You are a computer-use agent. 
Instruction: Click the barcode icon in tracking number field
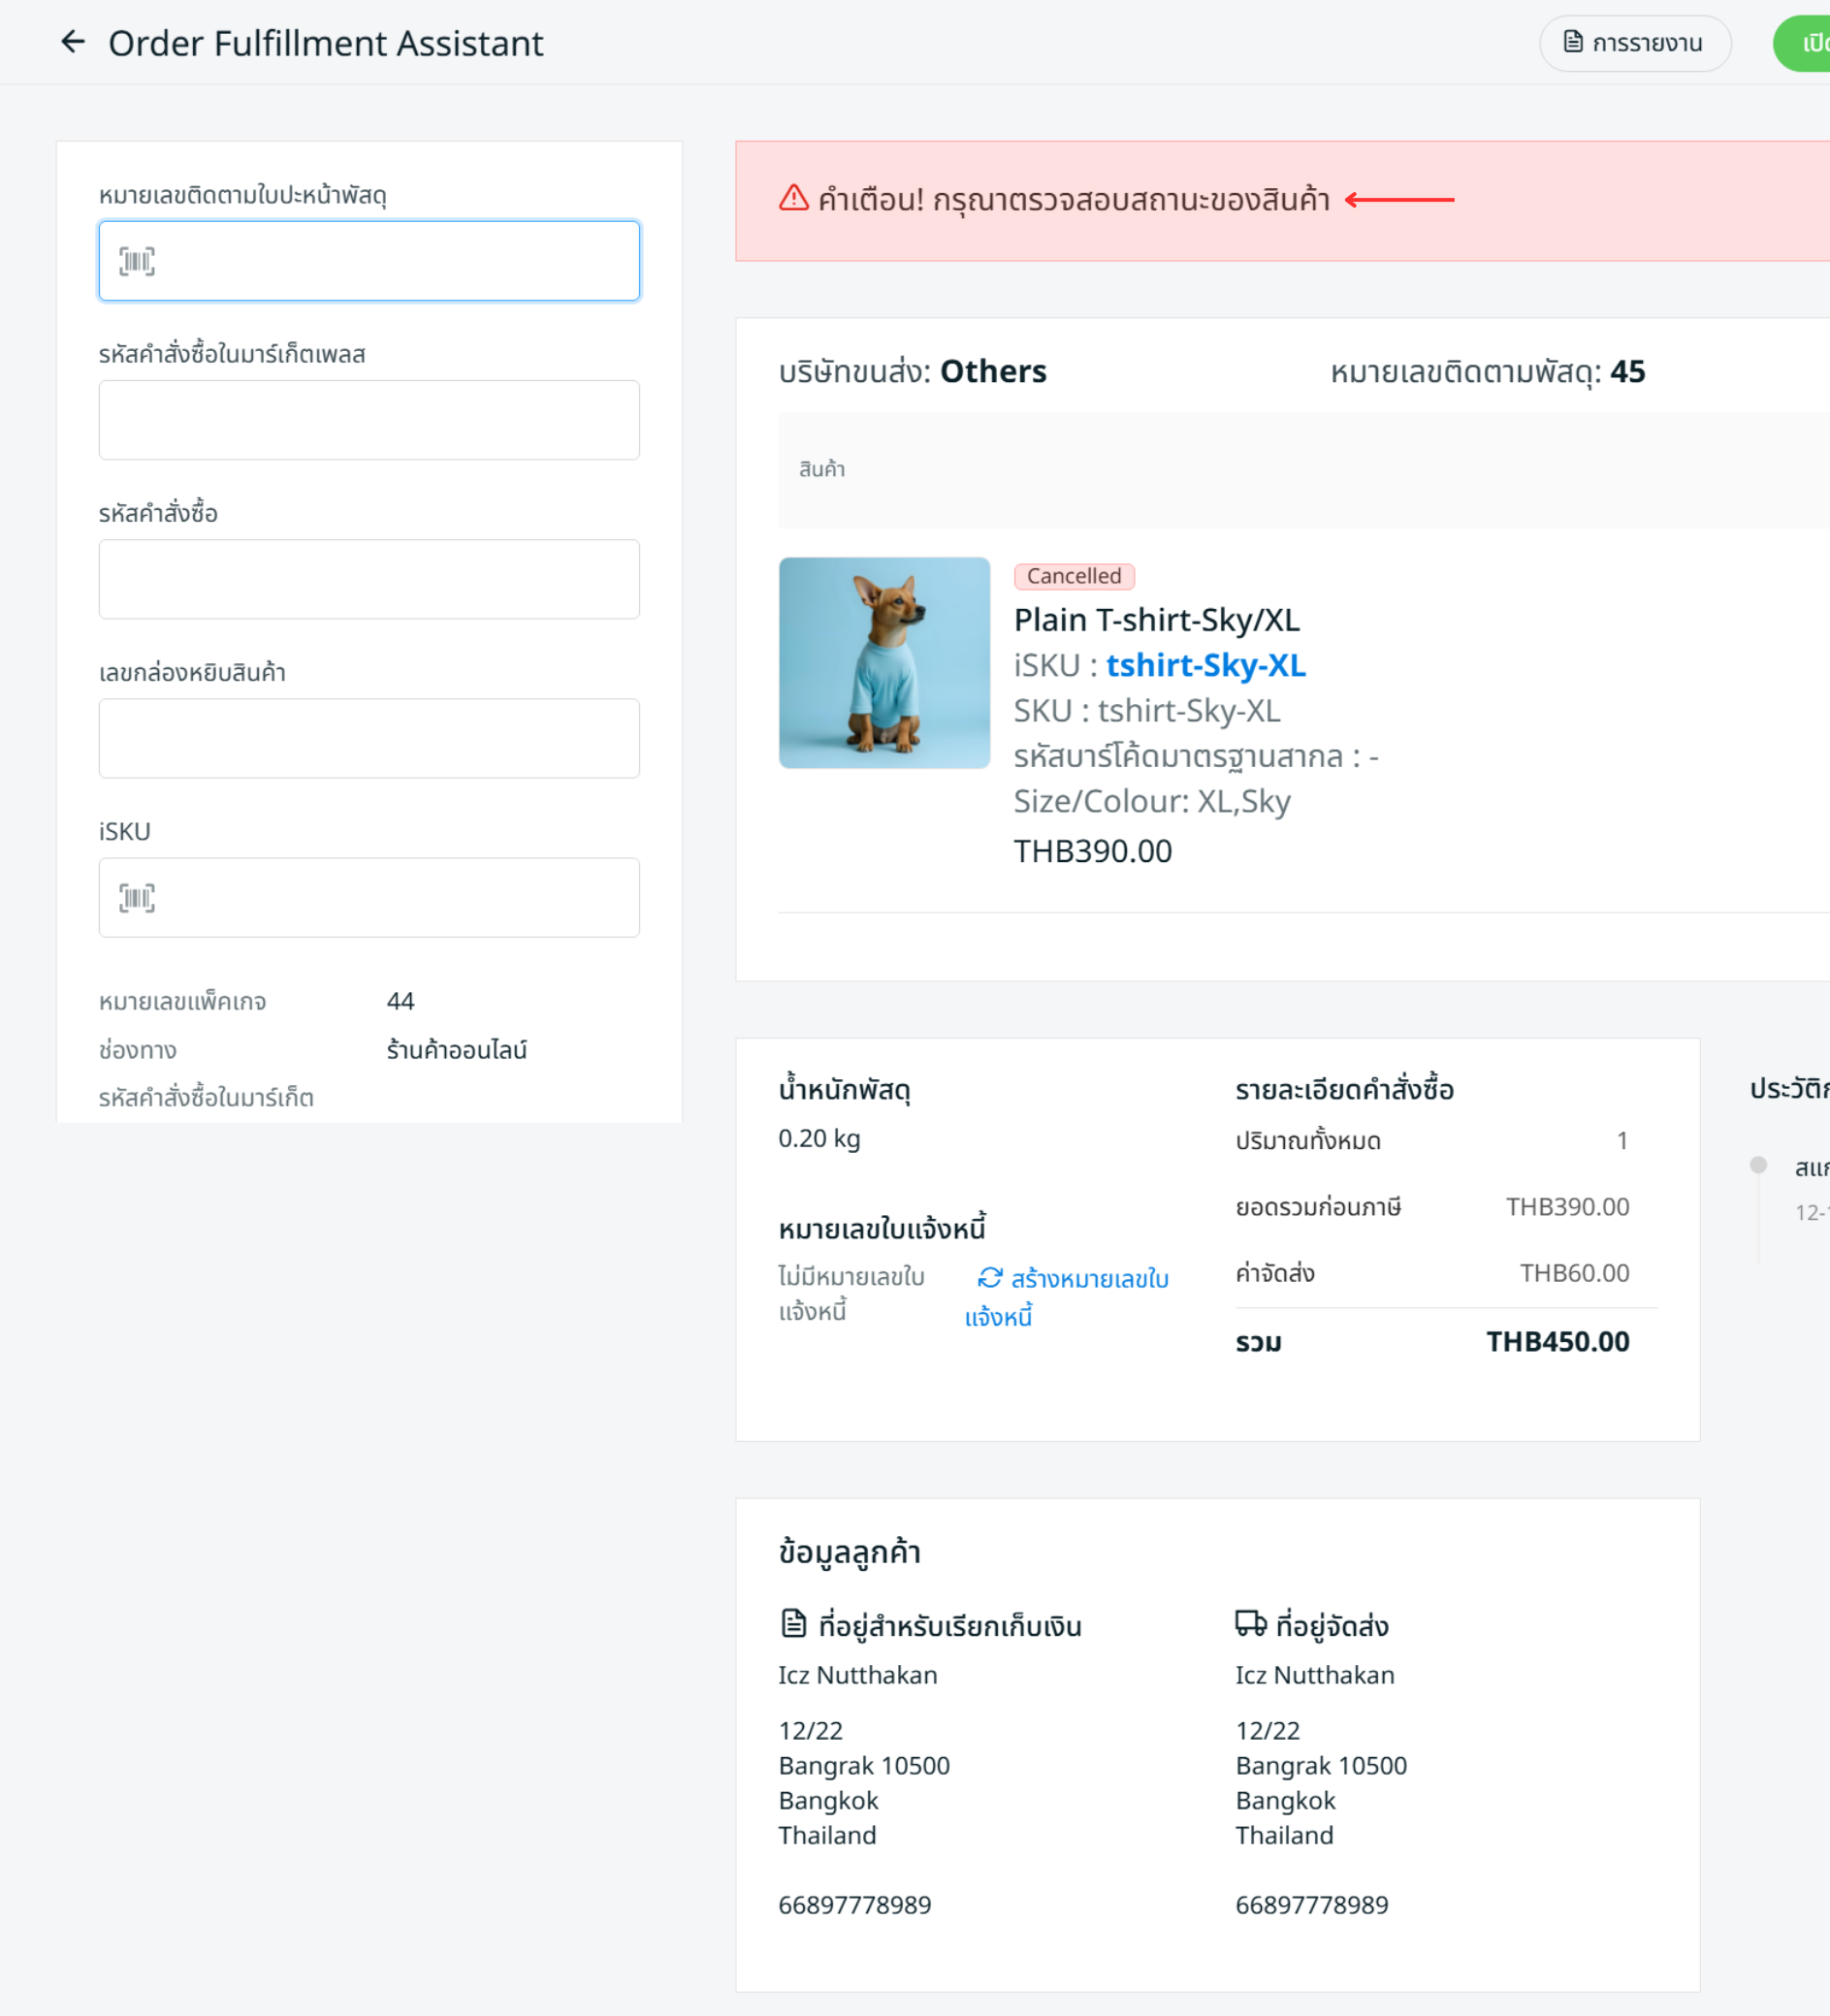137,261
